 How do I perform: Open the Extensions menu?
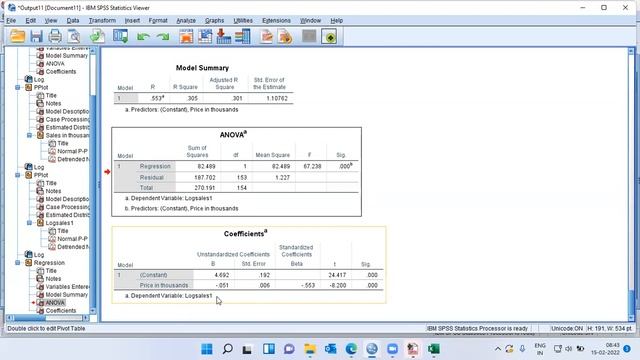pos(276,20)
